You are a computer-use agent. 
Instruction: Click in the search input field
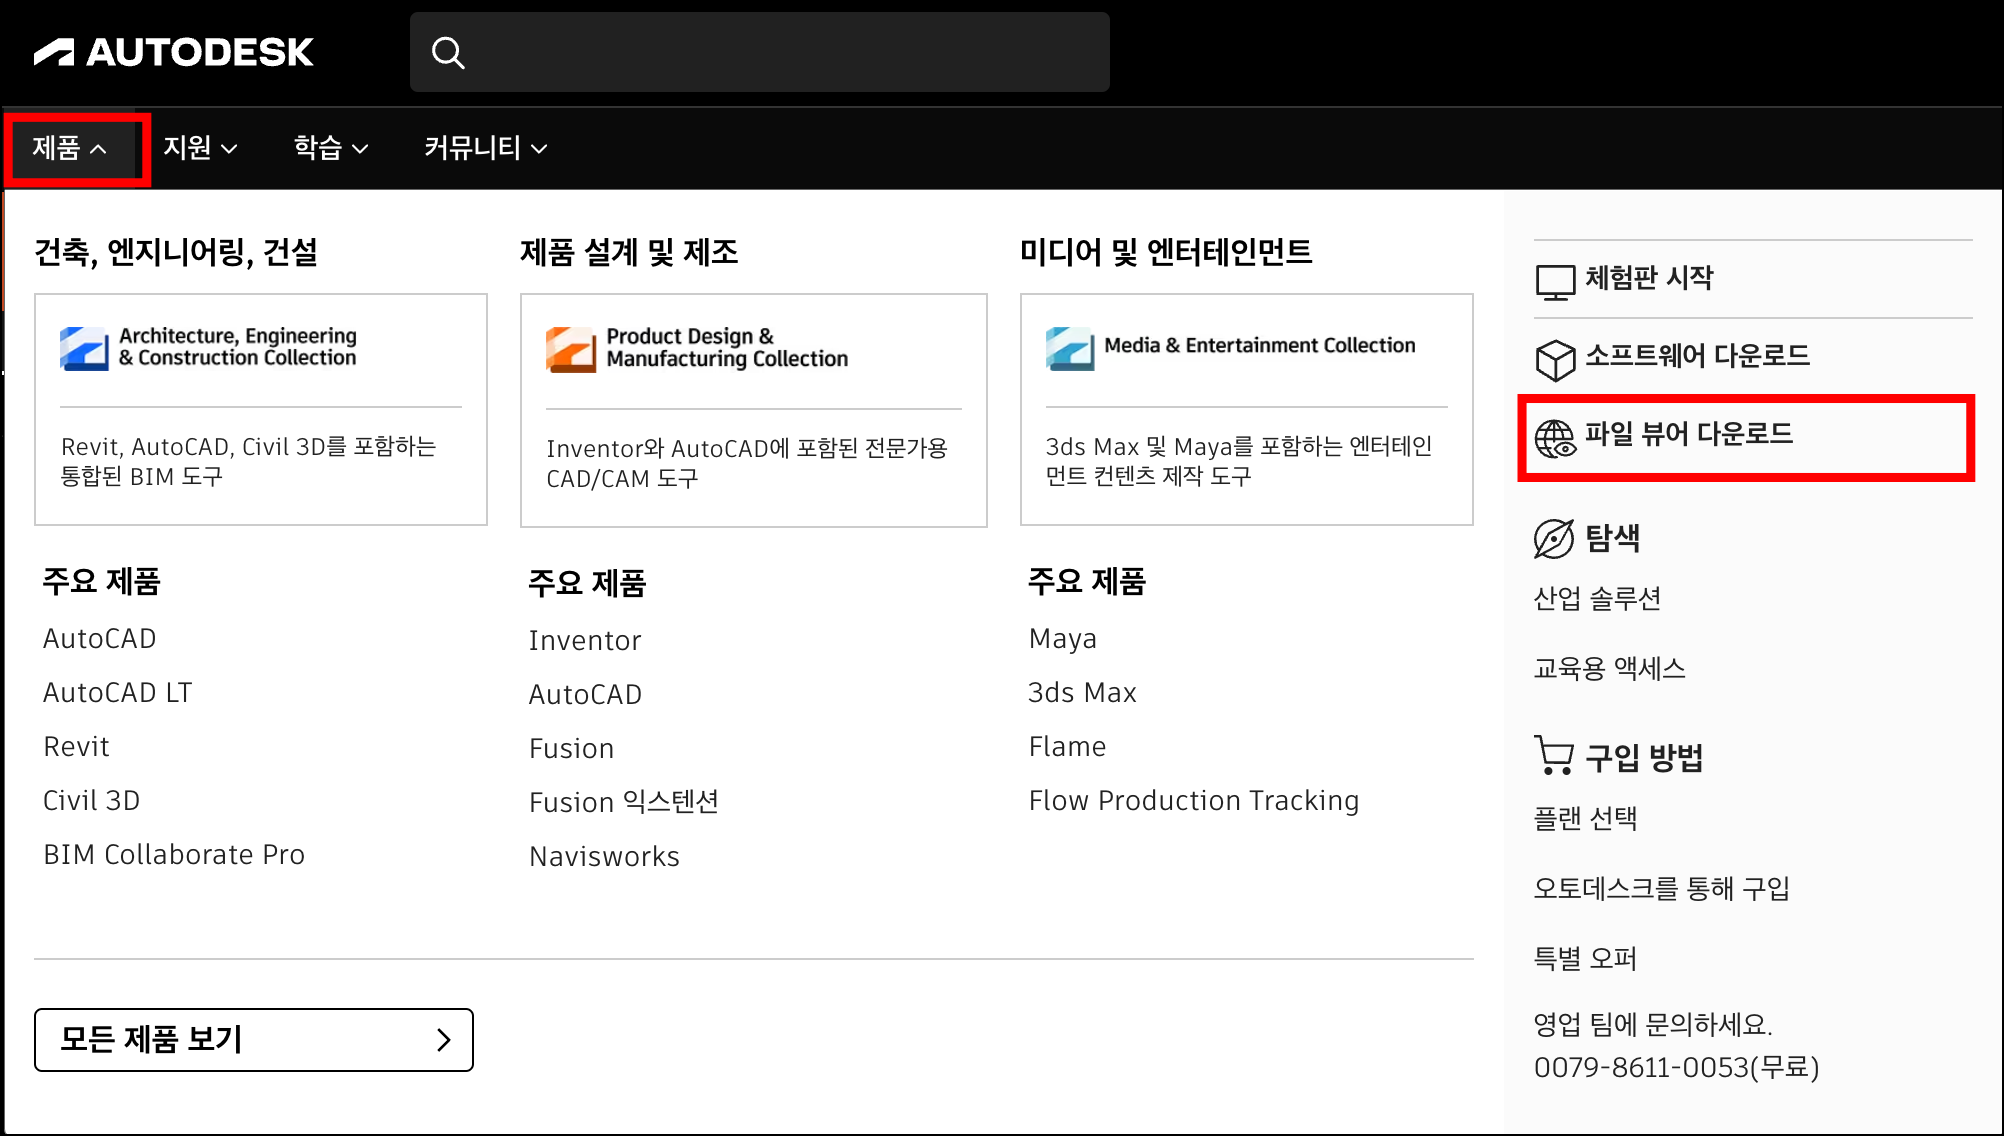[x=780, y=53]
